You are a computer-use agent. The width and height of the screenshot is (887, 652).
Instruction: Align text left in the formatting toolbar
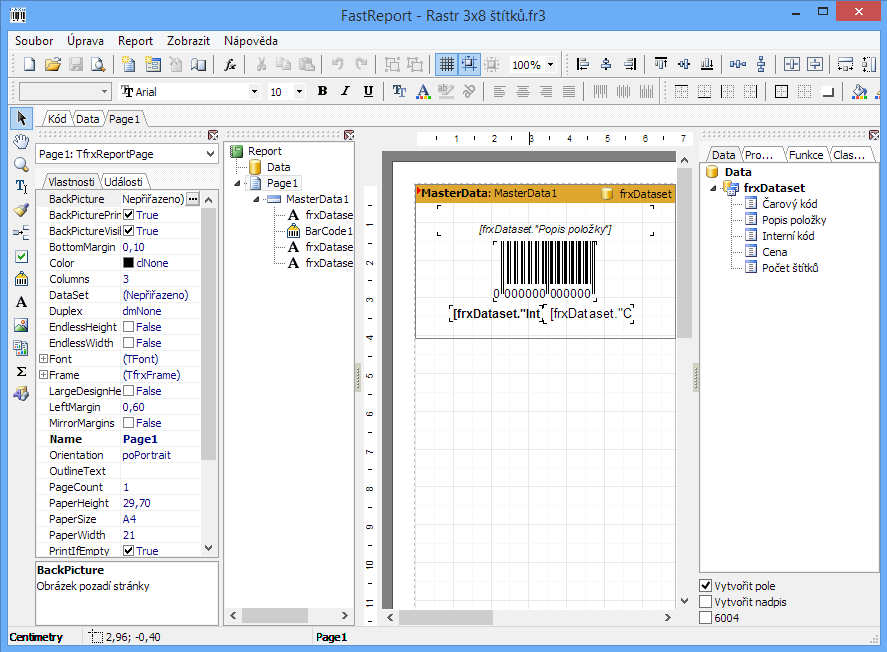pyautogui.click(x=499, y=91)
